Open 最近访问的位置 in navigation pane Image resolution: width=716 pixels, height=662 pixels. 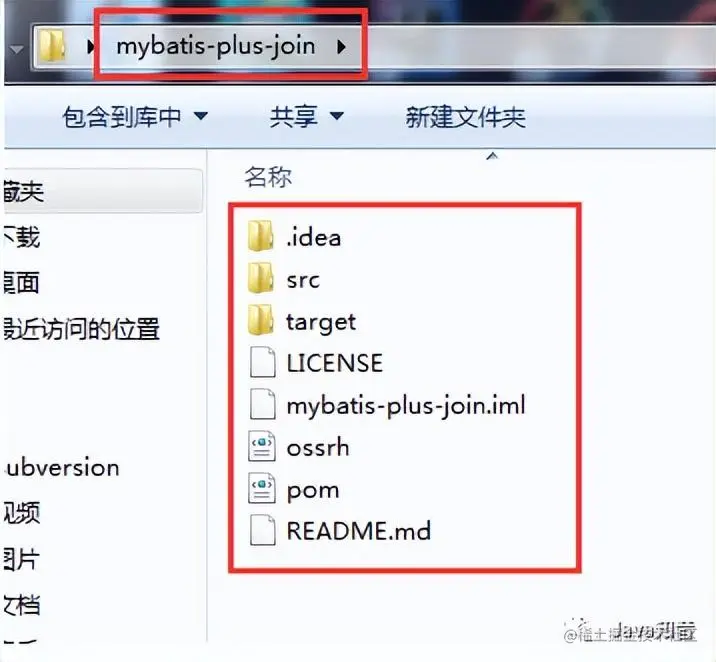[x=81, y=329]
